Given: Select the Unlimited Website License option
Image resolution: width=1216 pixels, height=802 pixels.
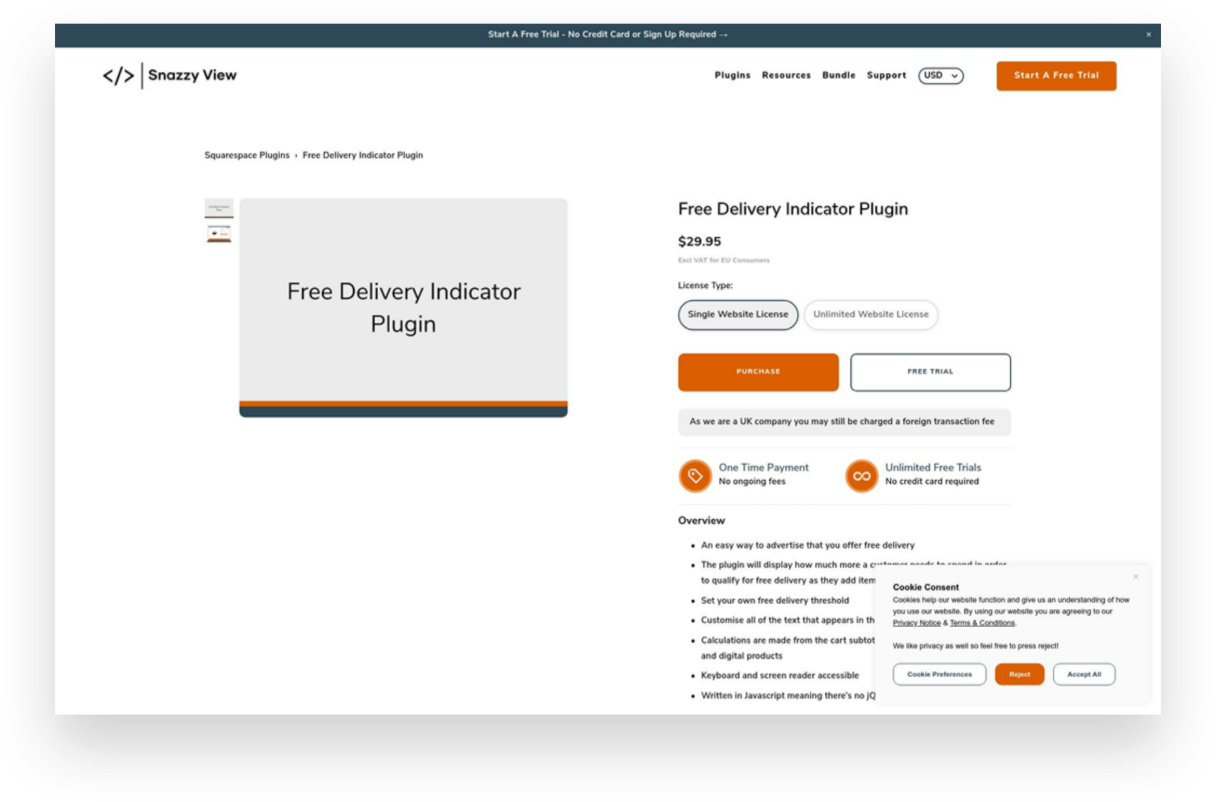Looking at the screenshot, I should (x=870, y=314).
